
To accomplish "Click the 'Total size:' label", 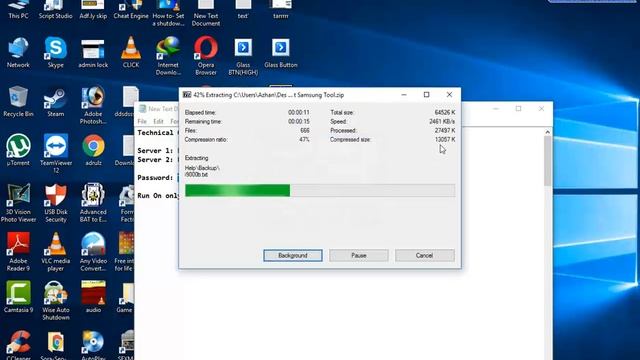I will (x=342, y=113).
